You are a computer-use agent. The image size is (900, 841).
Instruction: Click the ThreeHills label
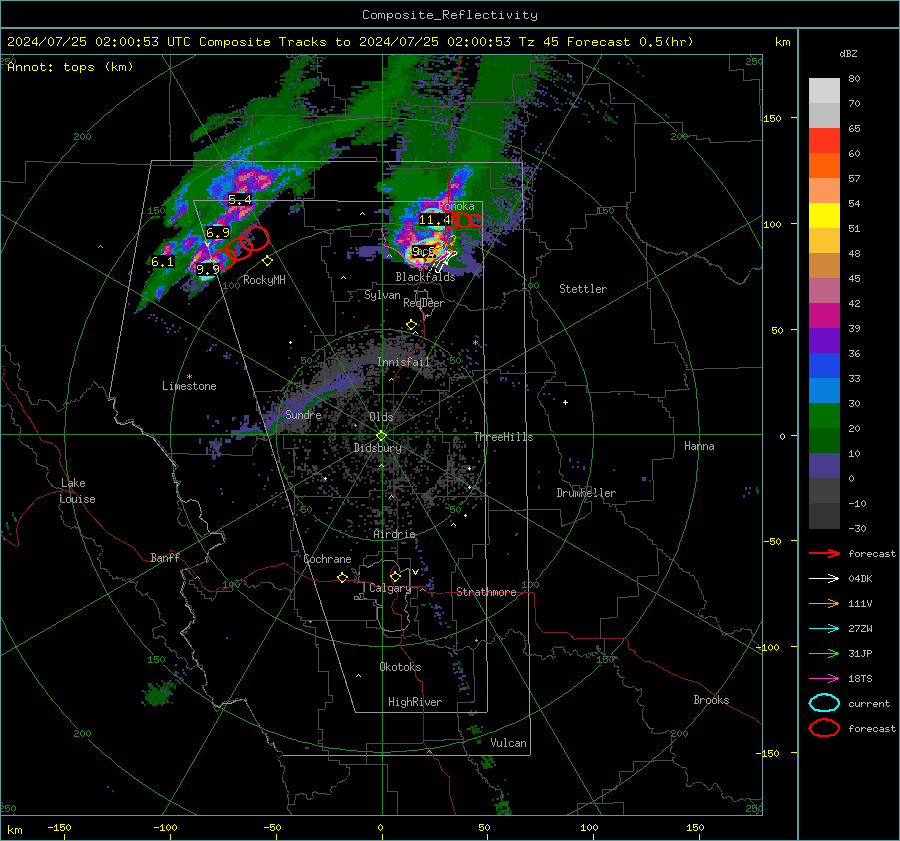point(503,437)
